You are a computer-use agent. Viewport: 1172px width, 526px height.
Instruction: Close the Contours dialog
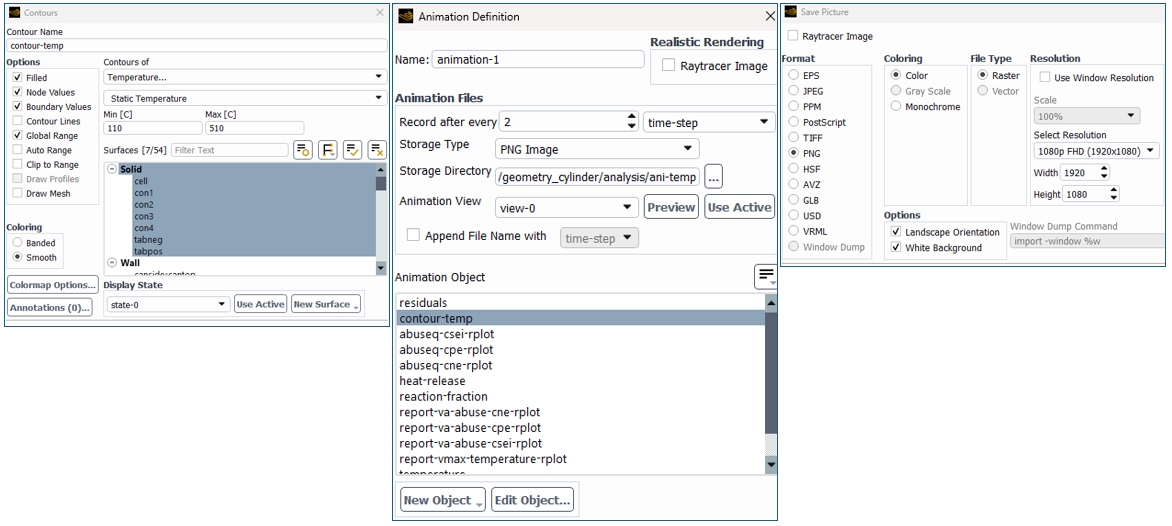(x=379, y=13)
